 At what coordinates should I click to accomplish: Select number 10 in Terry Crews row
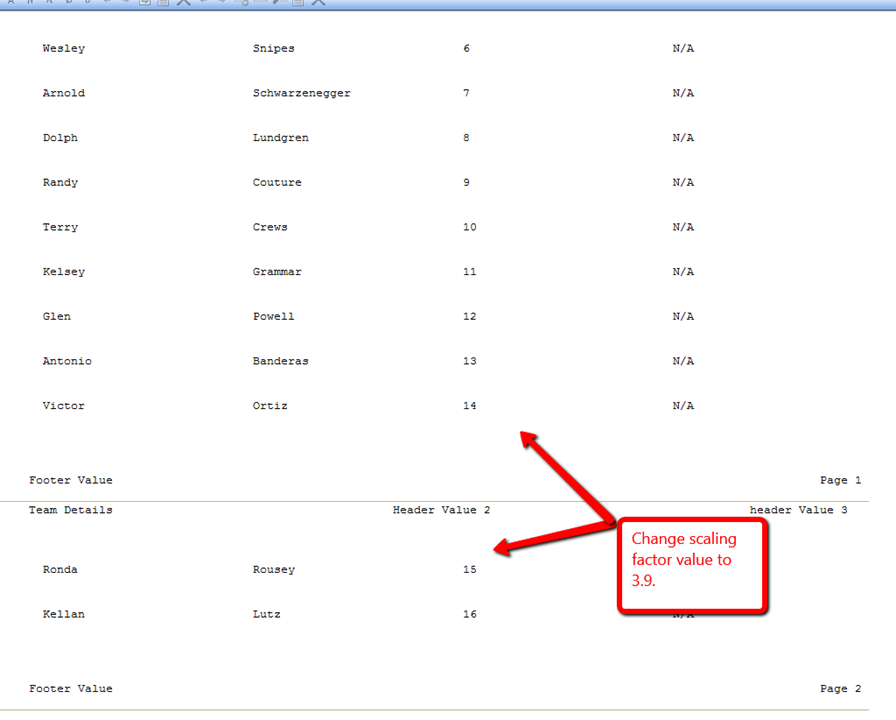point(469,228)
